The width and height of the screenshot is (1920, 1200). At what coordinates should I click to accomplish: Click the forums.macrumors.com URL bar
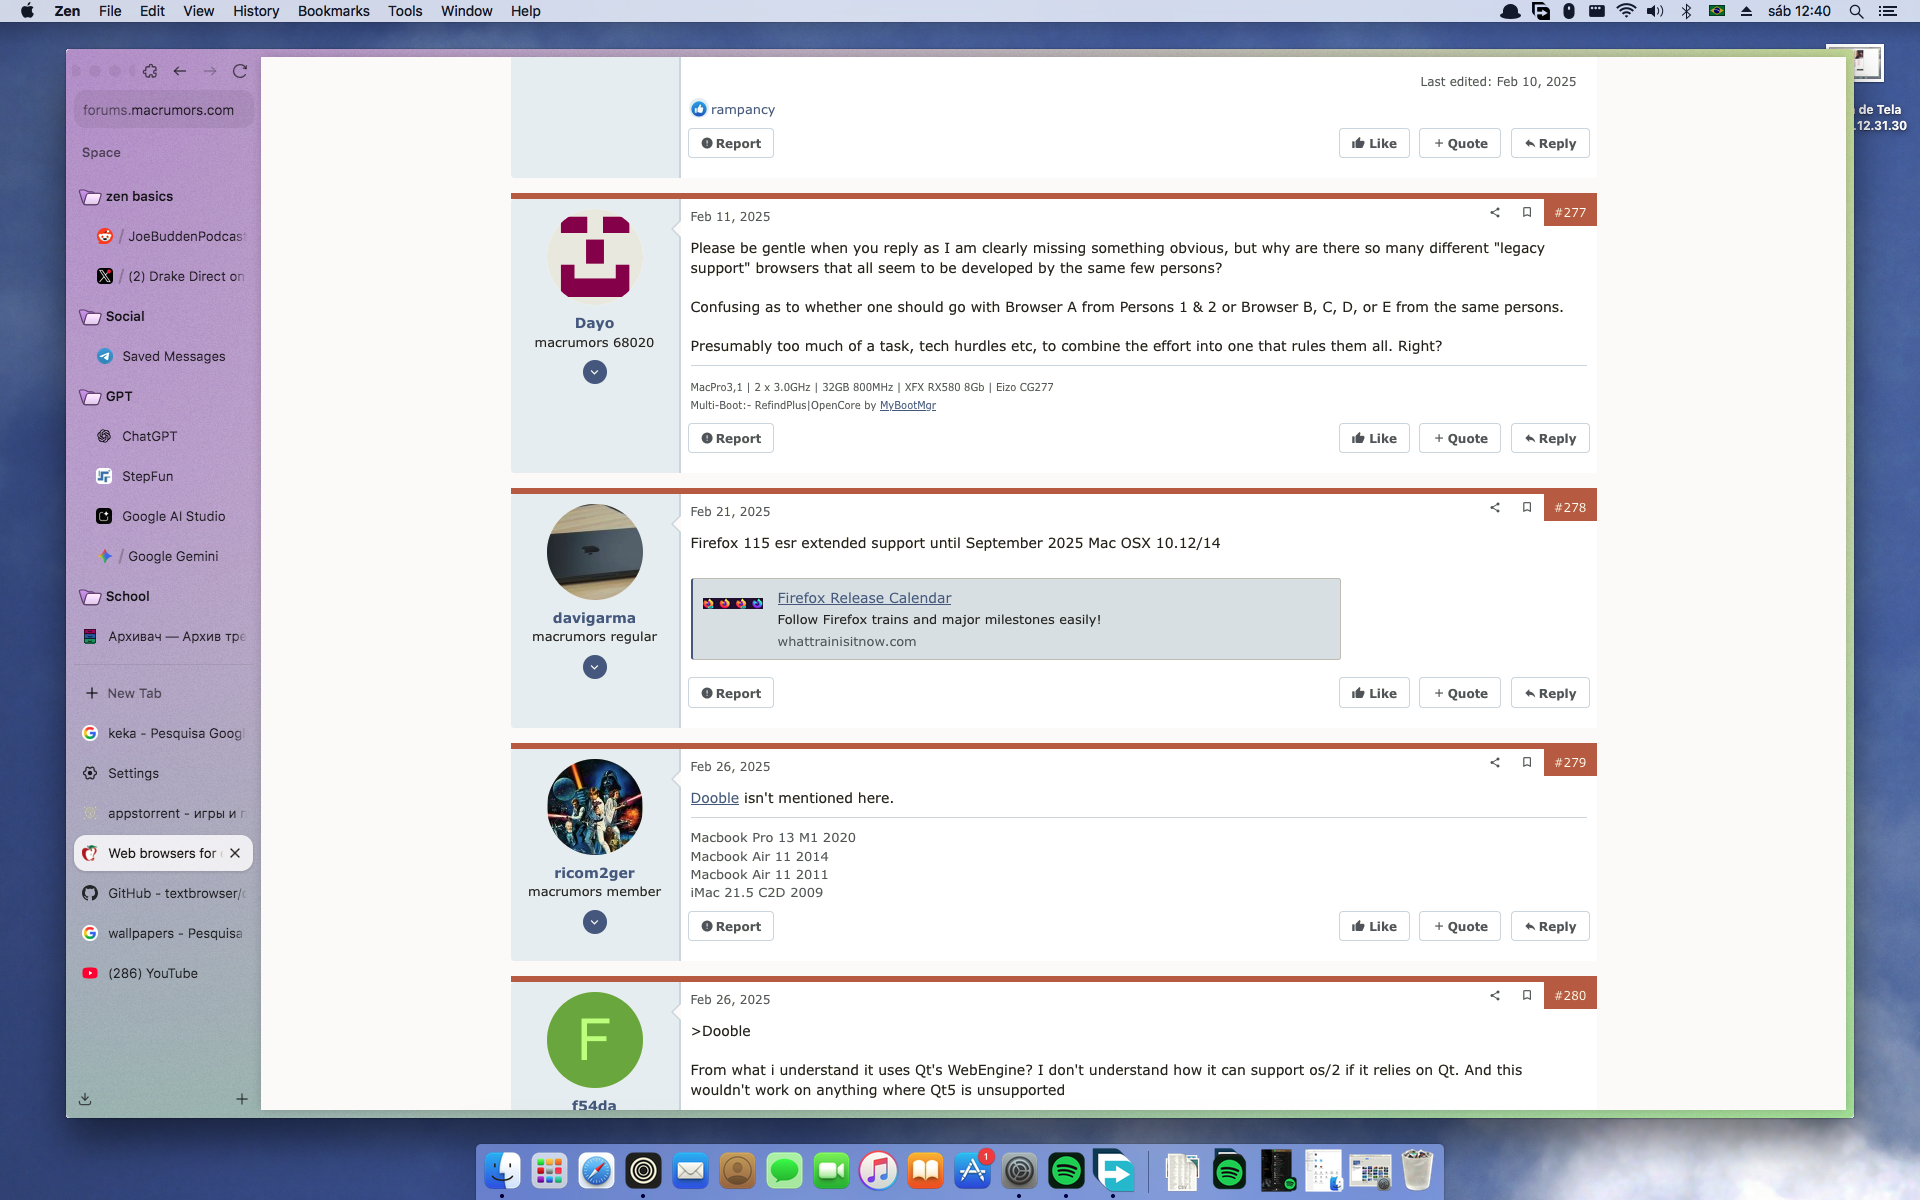[x=160, y=110]
